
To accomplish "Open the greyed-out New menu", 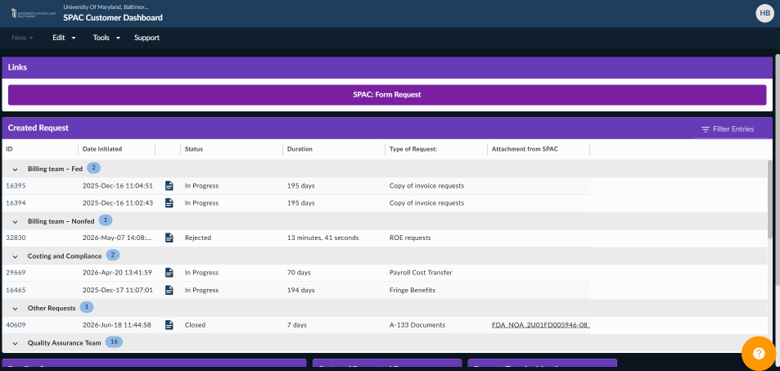I will pos(22,38).
